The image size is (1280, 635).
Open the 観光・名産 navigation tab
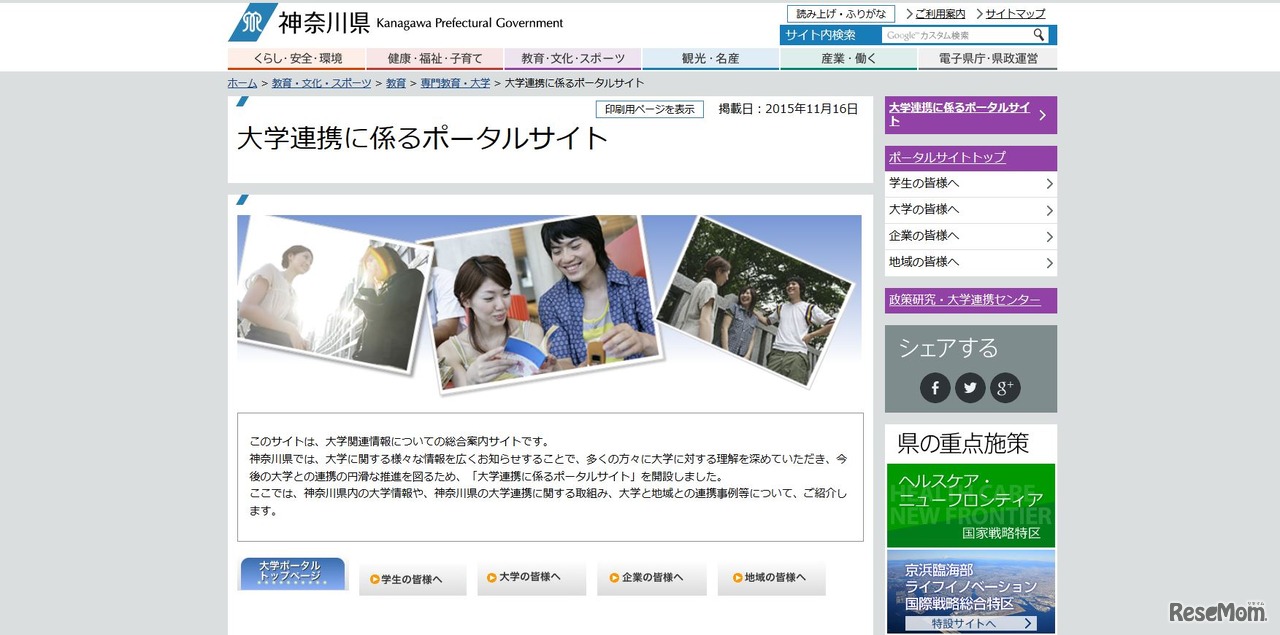710,58
